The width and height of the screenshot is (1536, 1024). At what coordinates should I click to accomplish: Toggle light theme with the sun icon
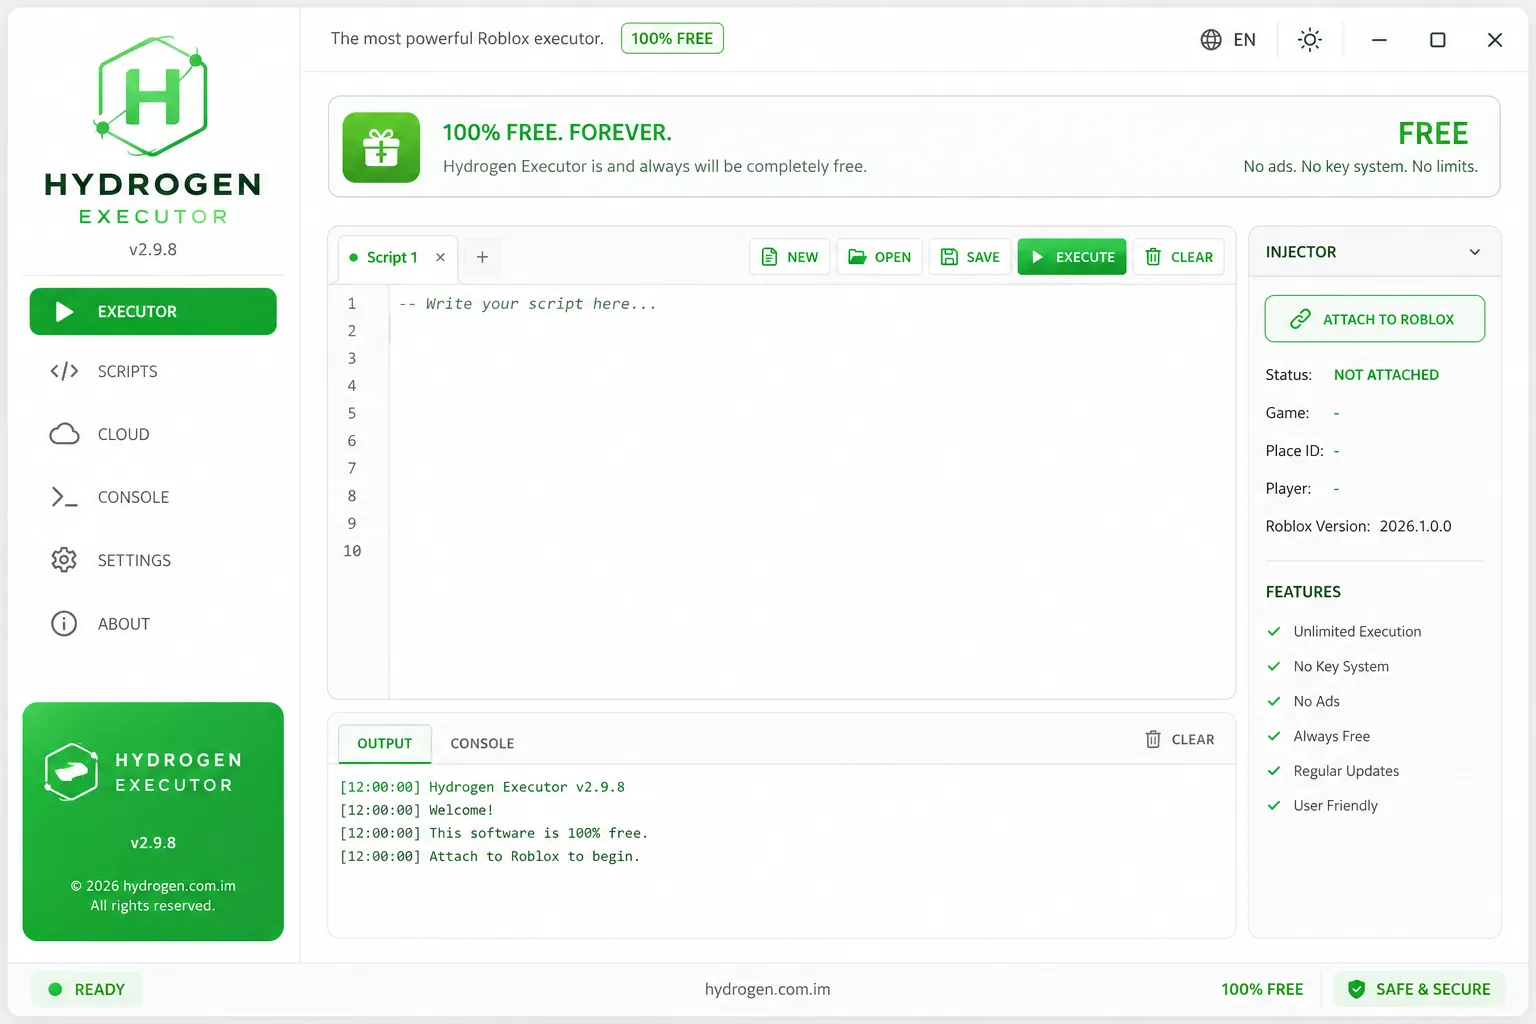coord(1309,40)
